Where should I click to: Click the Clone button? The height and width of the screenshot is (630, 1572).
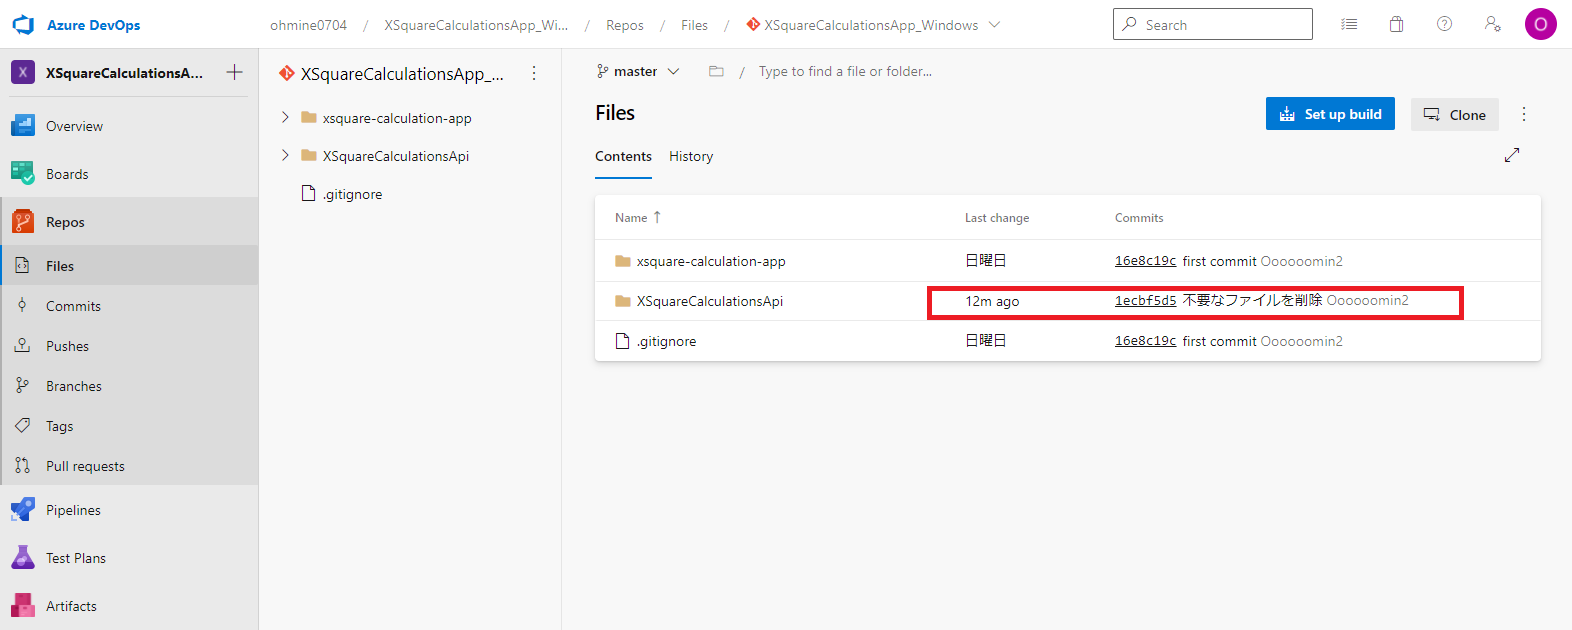click(1455, 114)
